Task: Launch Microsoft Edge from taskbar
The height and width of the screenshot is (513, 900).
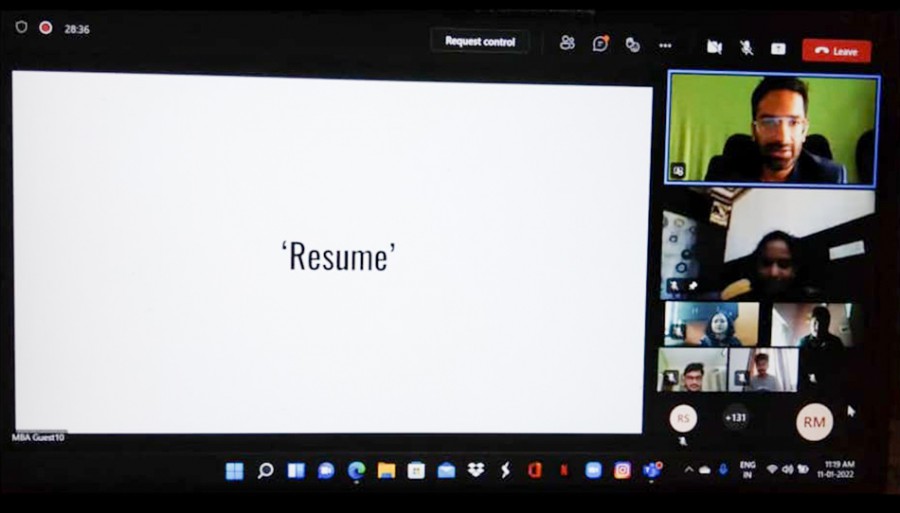Action: point(356,470)
